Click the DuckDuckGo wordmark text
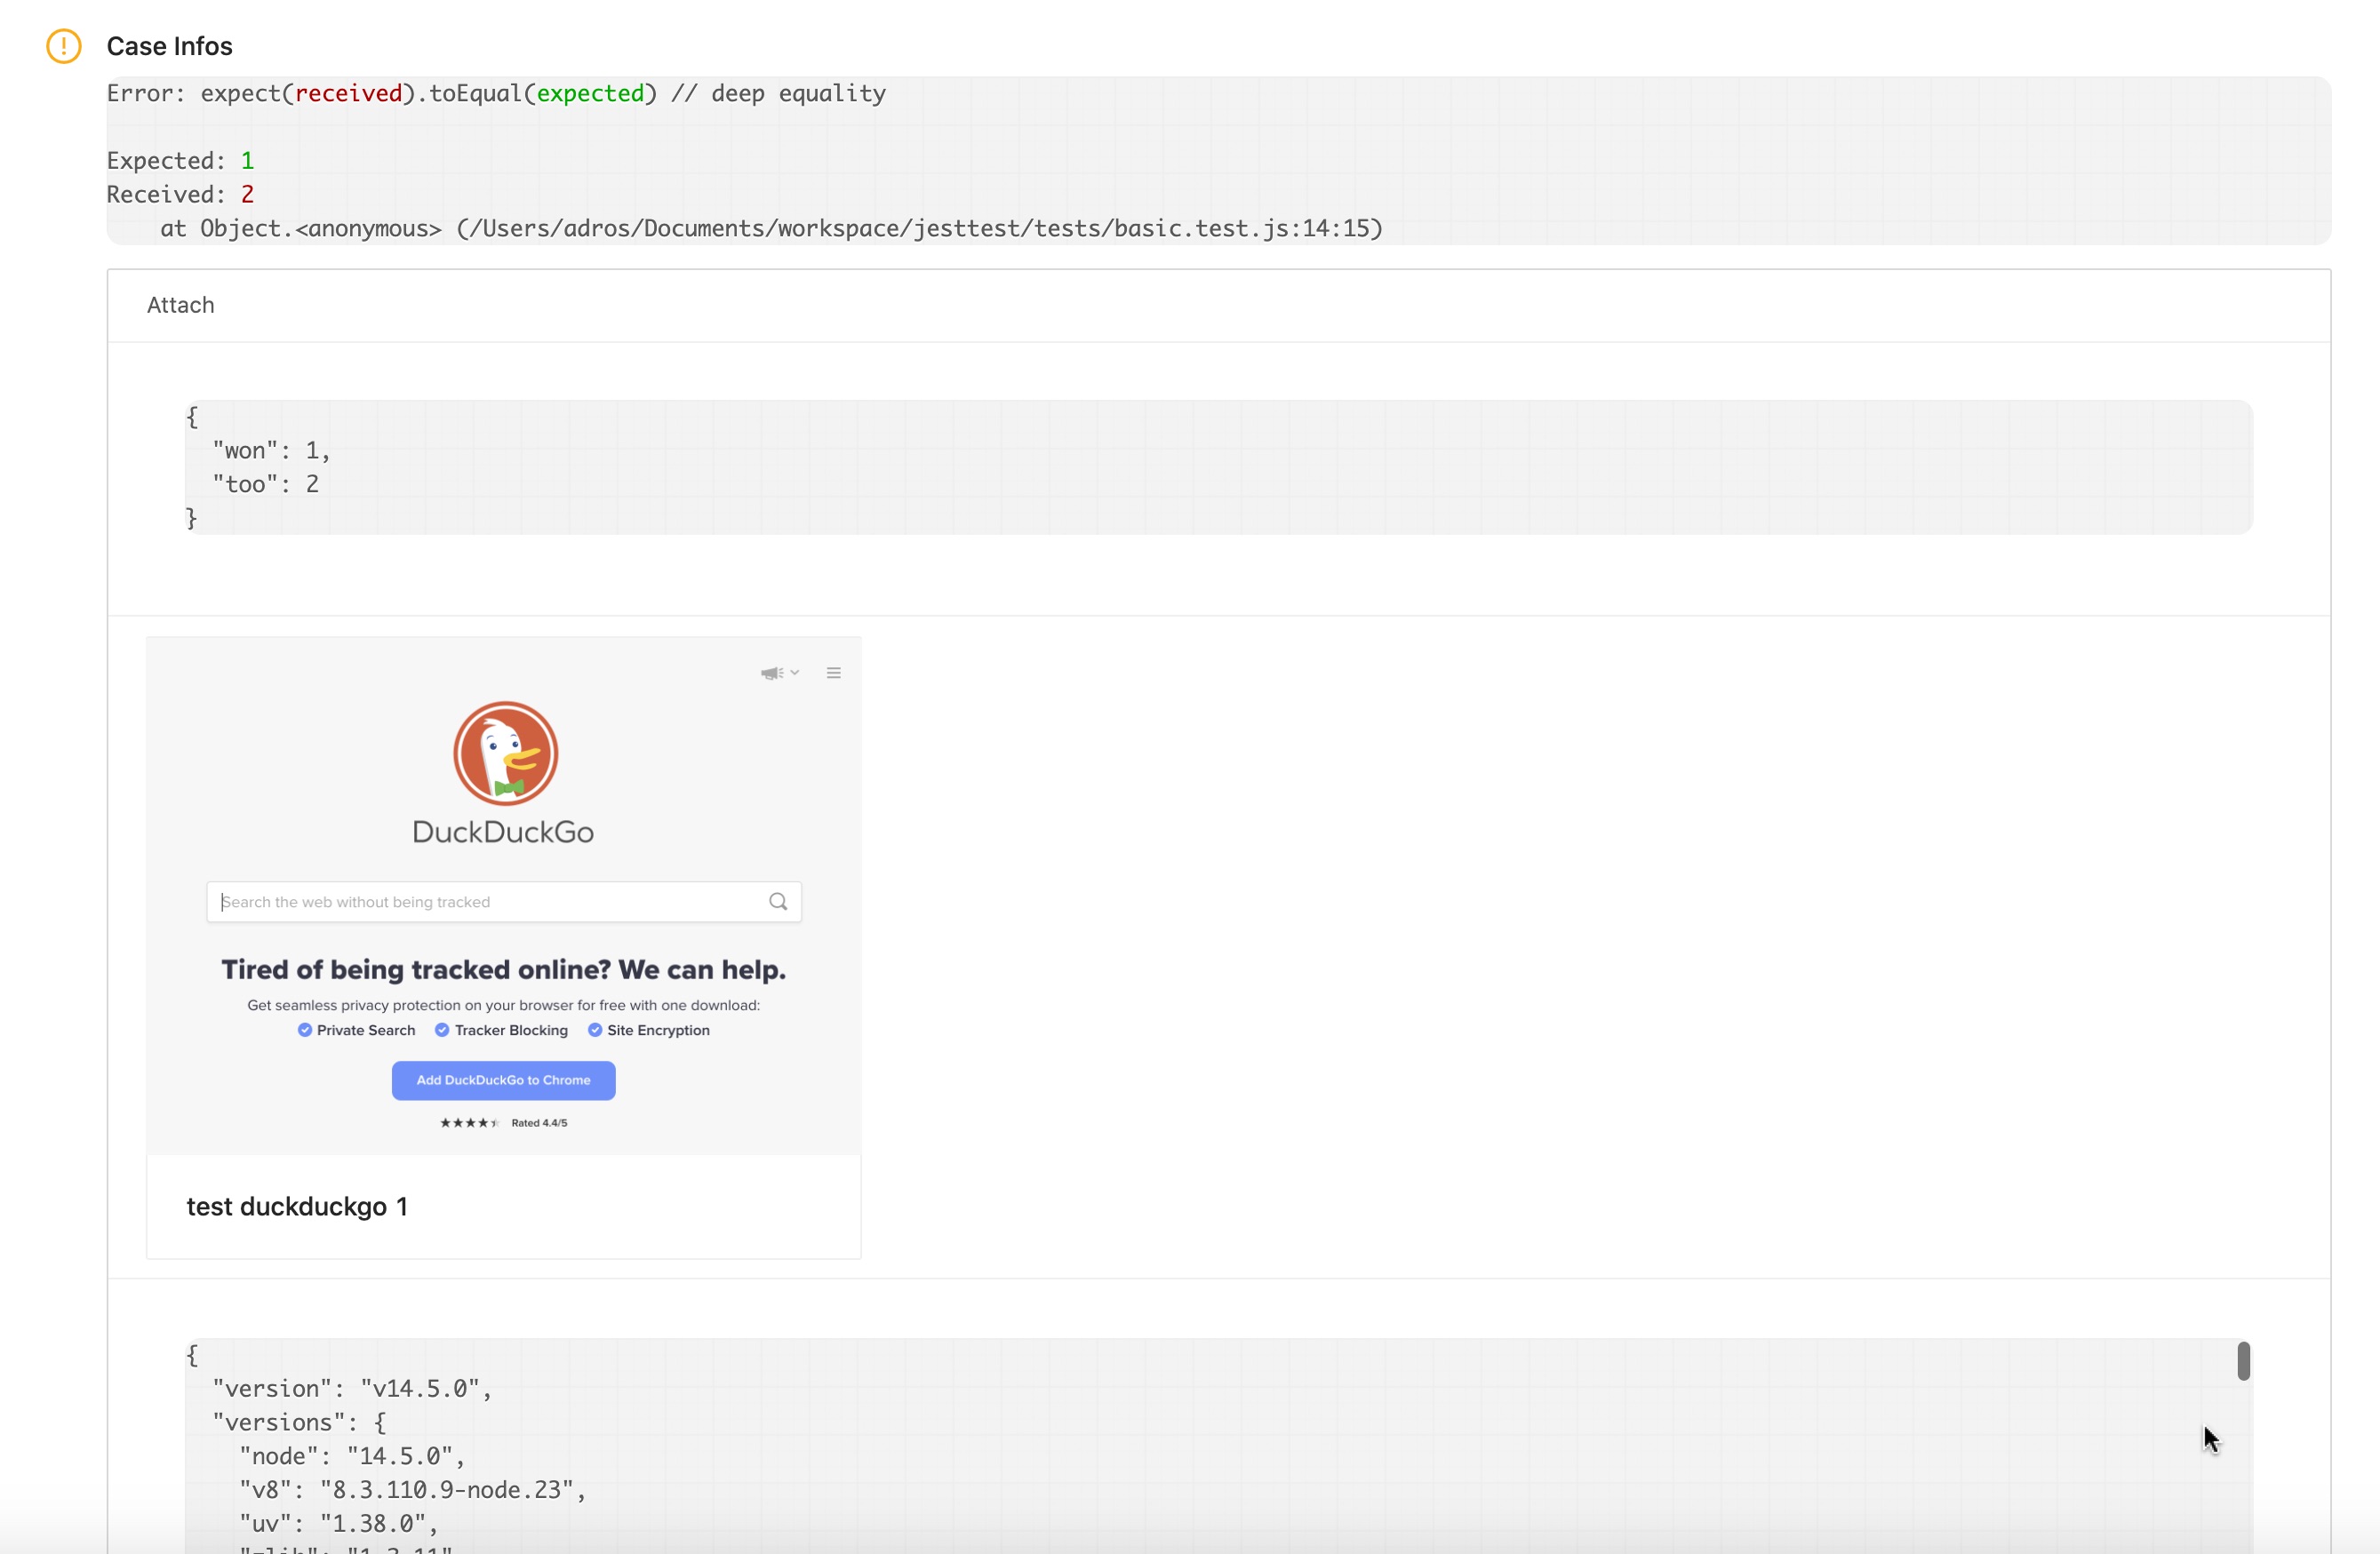This screenshot has height=1554, width=2380. click(x=503, y=832)
